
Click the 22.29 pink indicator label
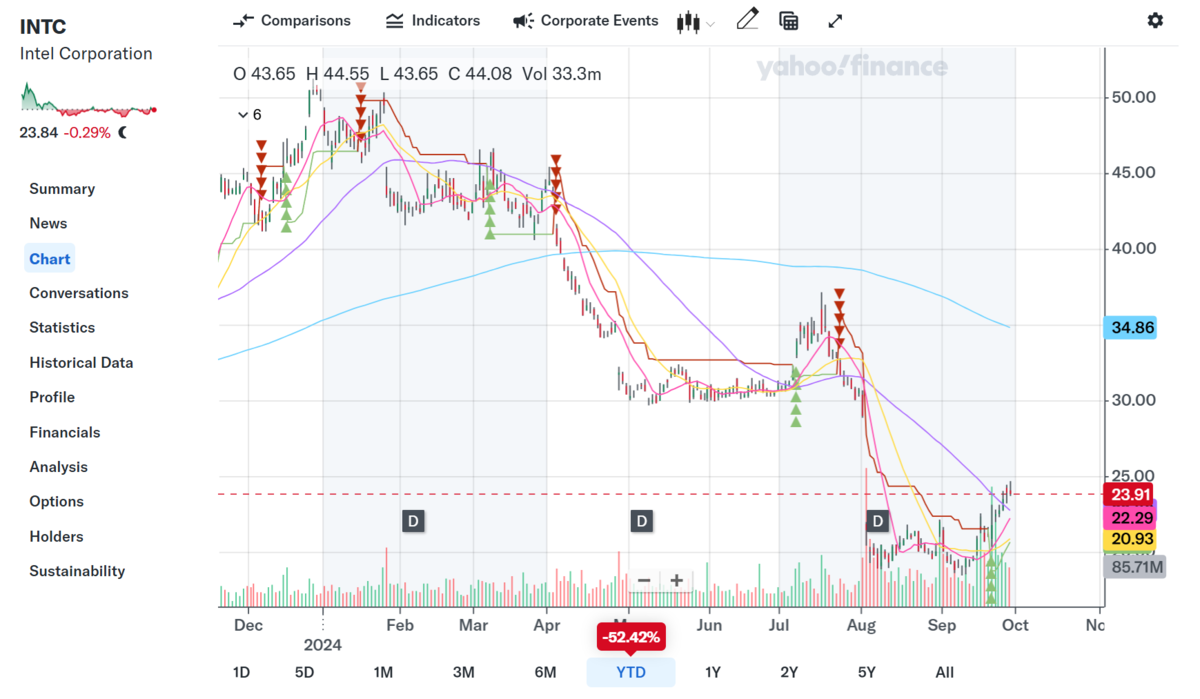click(x=1129, y=517)
